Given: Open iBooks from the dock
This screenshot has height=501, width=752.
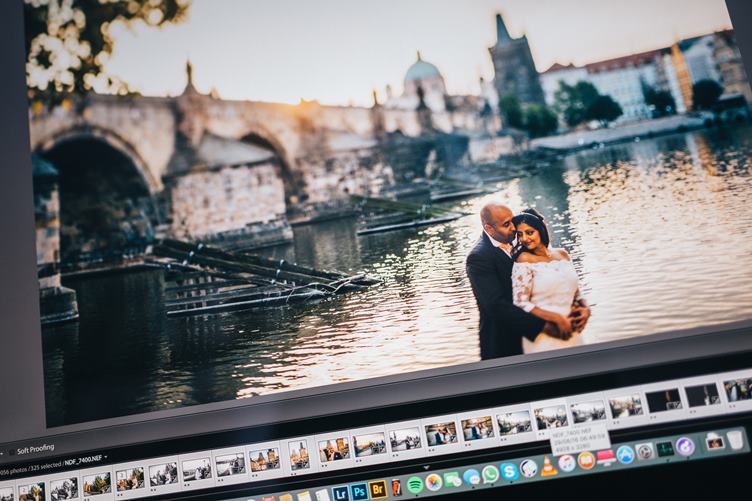Looking at the screenshot, I should [586, 461].
